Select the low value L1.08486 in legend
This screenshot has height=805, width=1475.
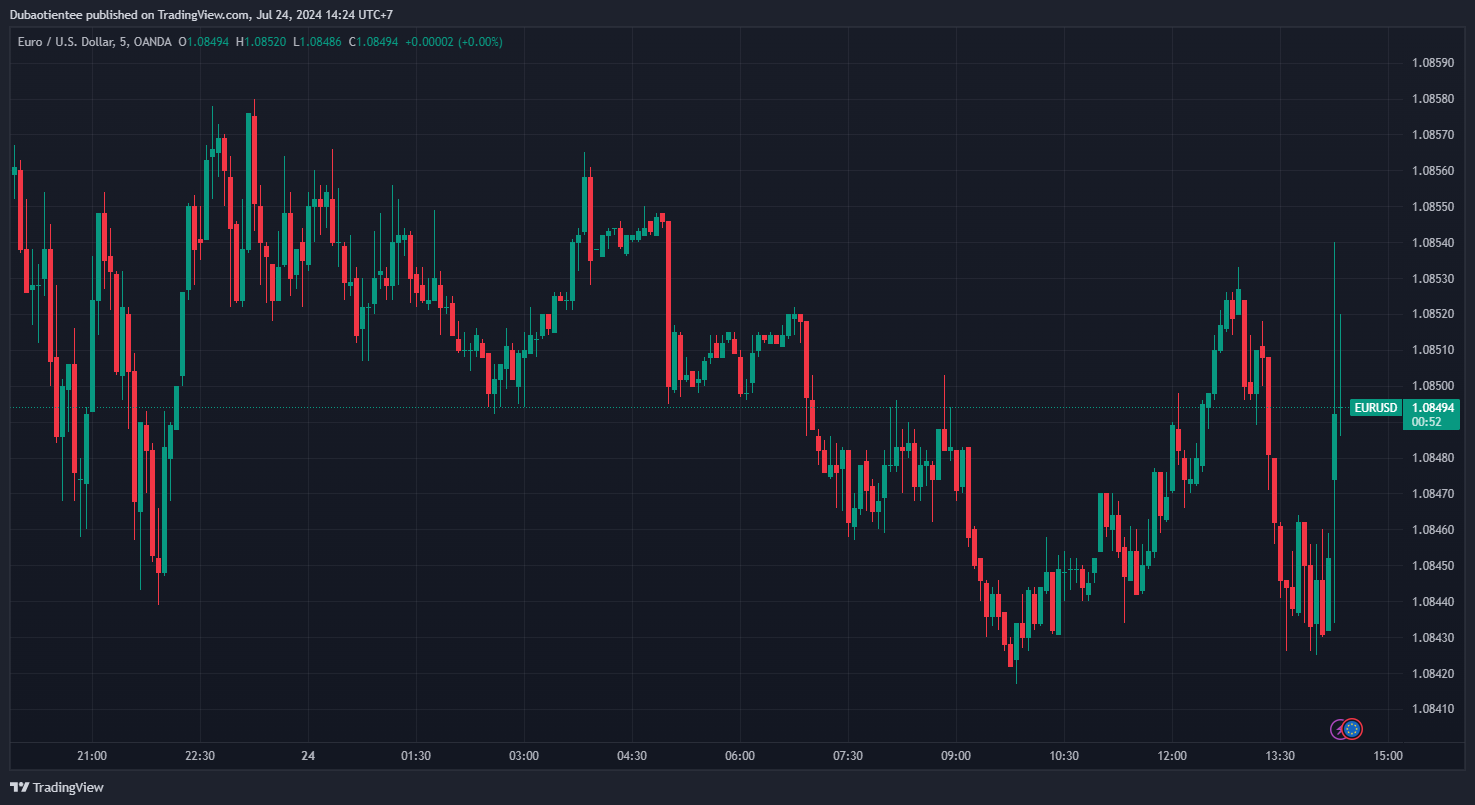pos(317,42)
